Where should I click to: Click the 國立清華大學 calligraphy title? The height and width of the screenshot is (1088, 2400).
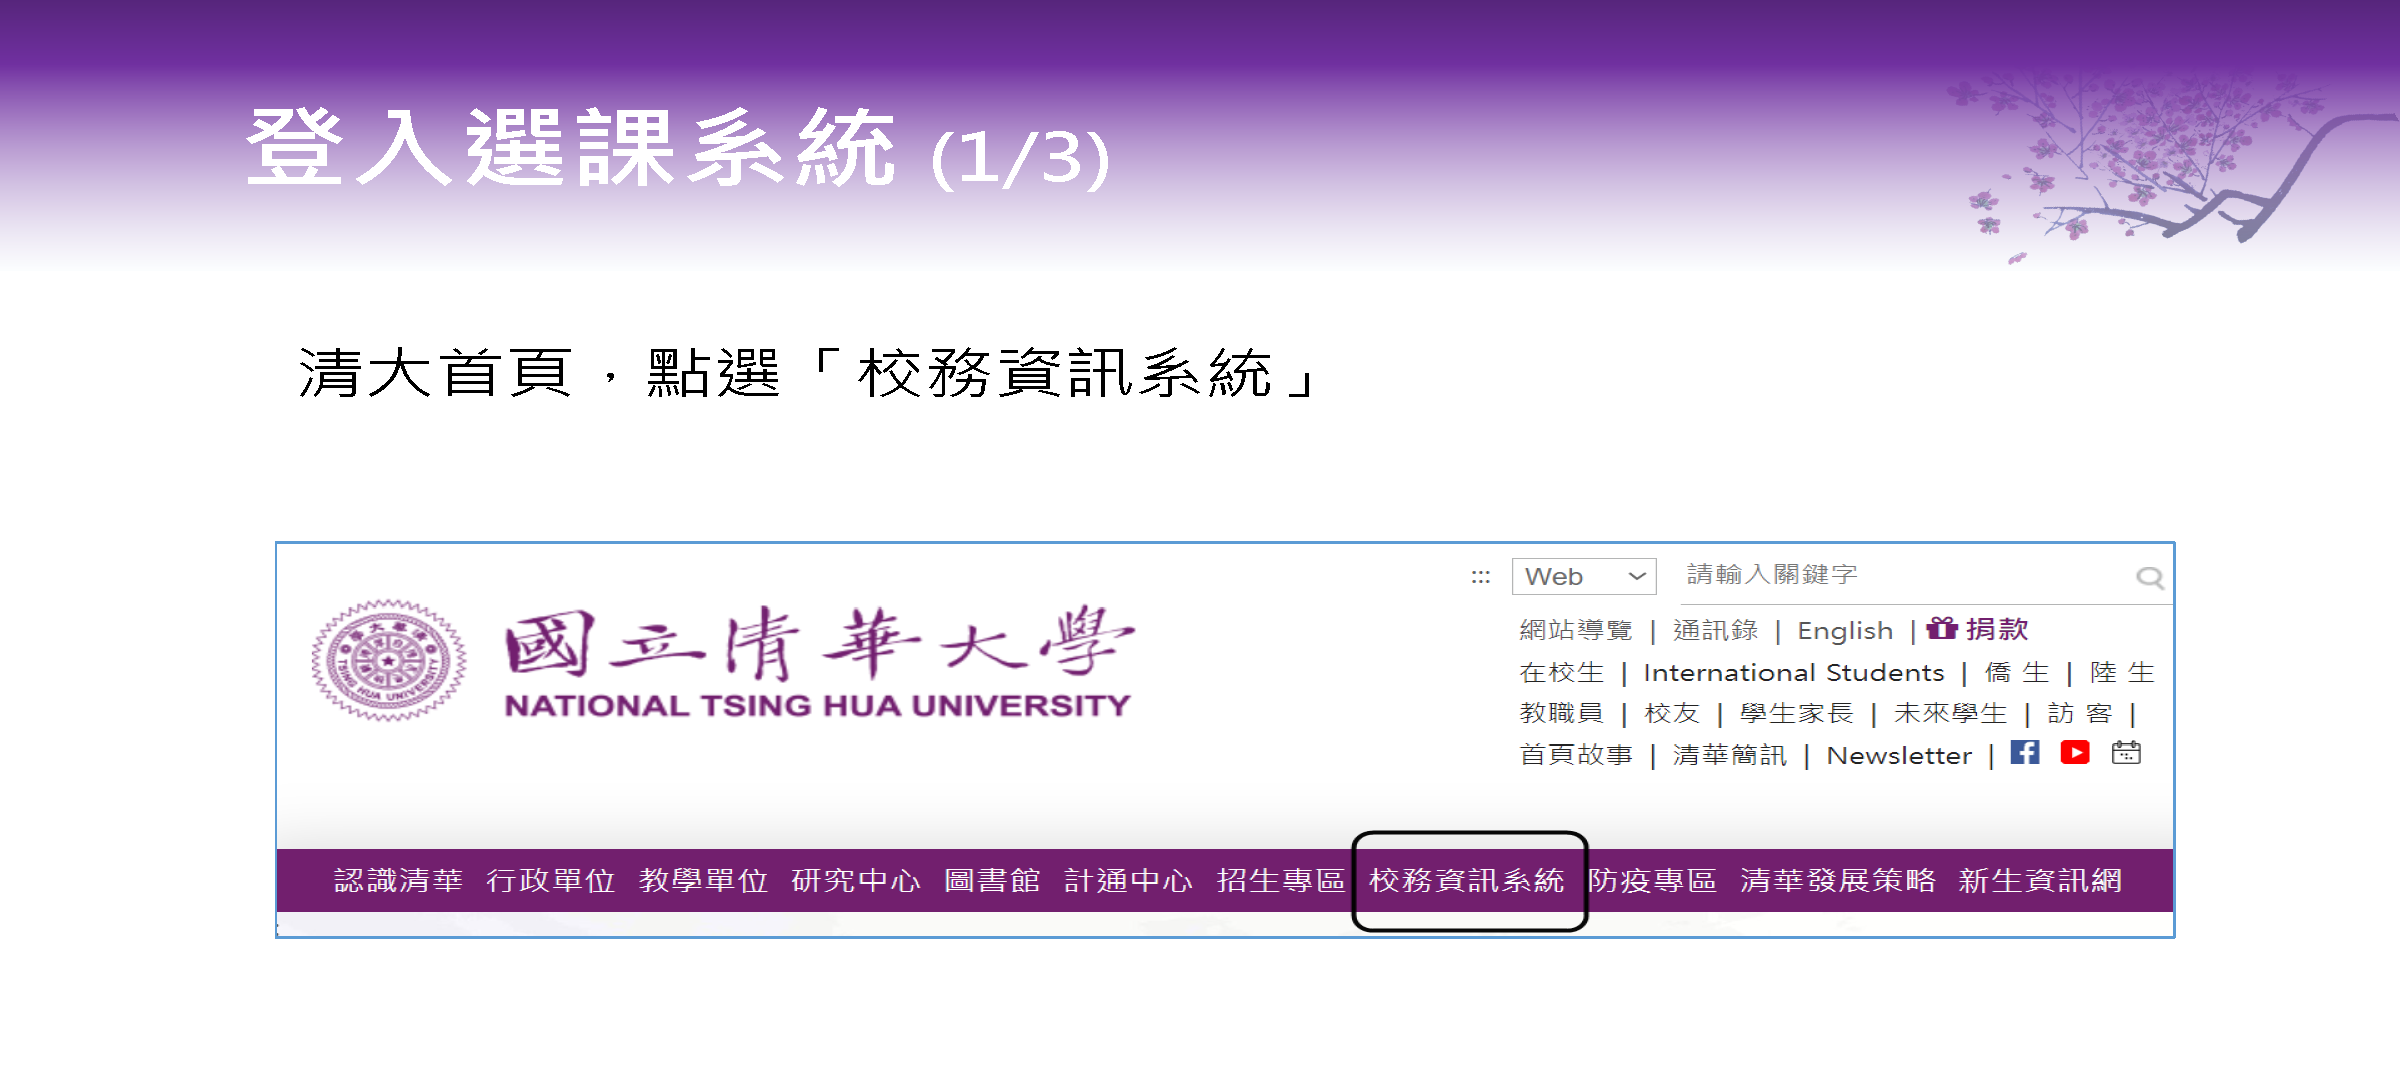click(819, 643)
